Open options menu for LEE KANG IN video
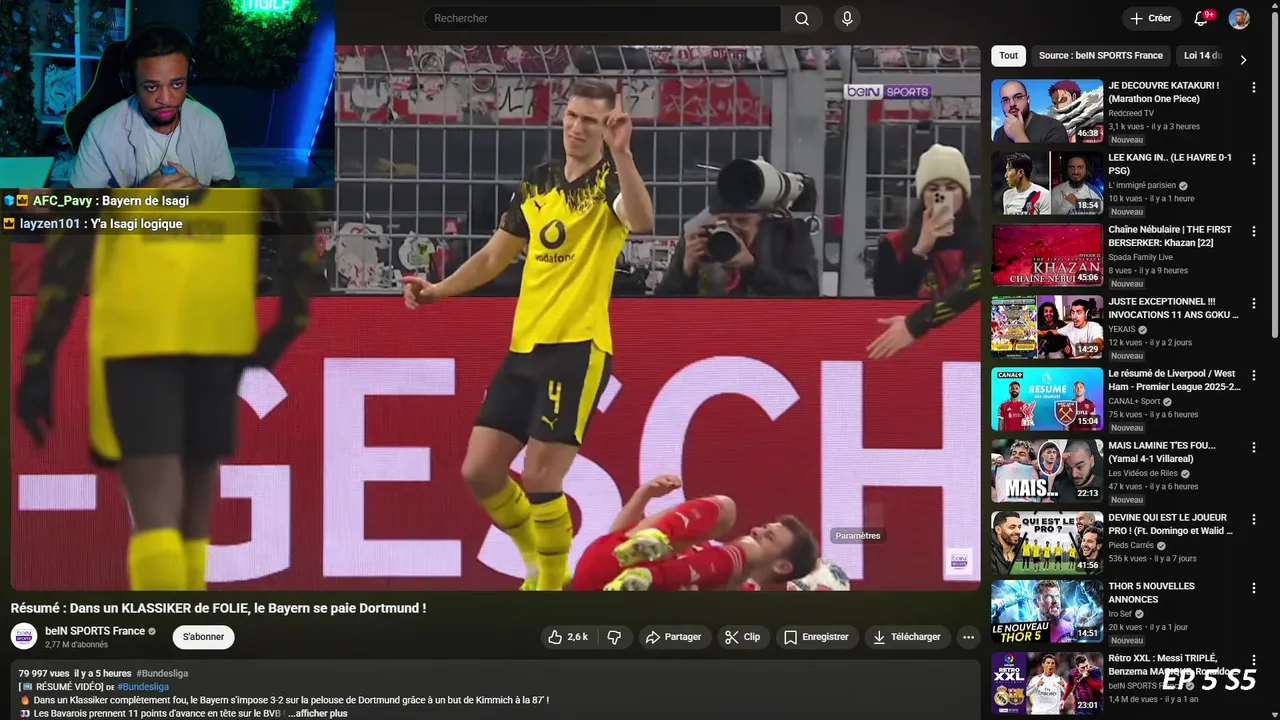1280x720 pixels. [1253, 159]
